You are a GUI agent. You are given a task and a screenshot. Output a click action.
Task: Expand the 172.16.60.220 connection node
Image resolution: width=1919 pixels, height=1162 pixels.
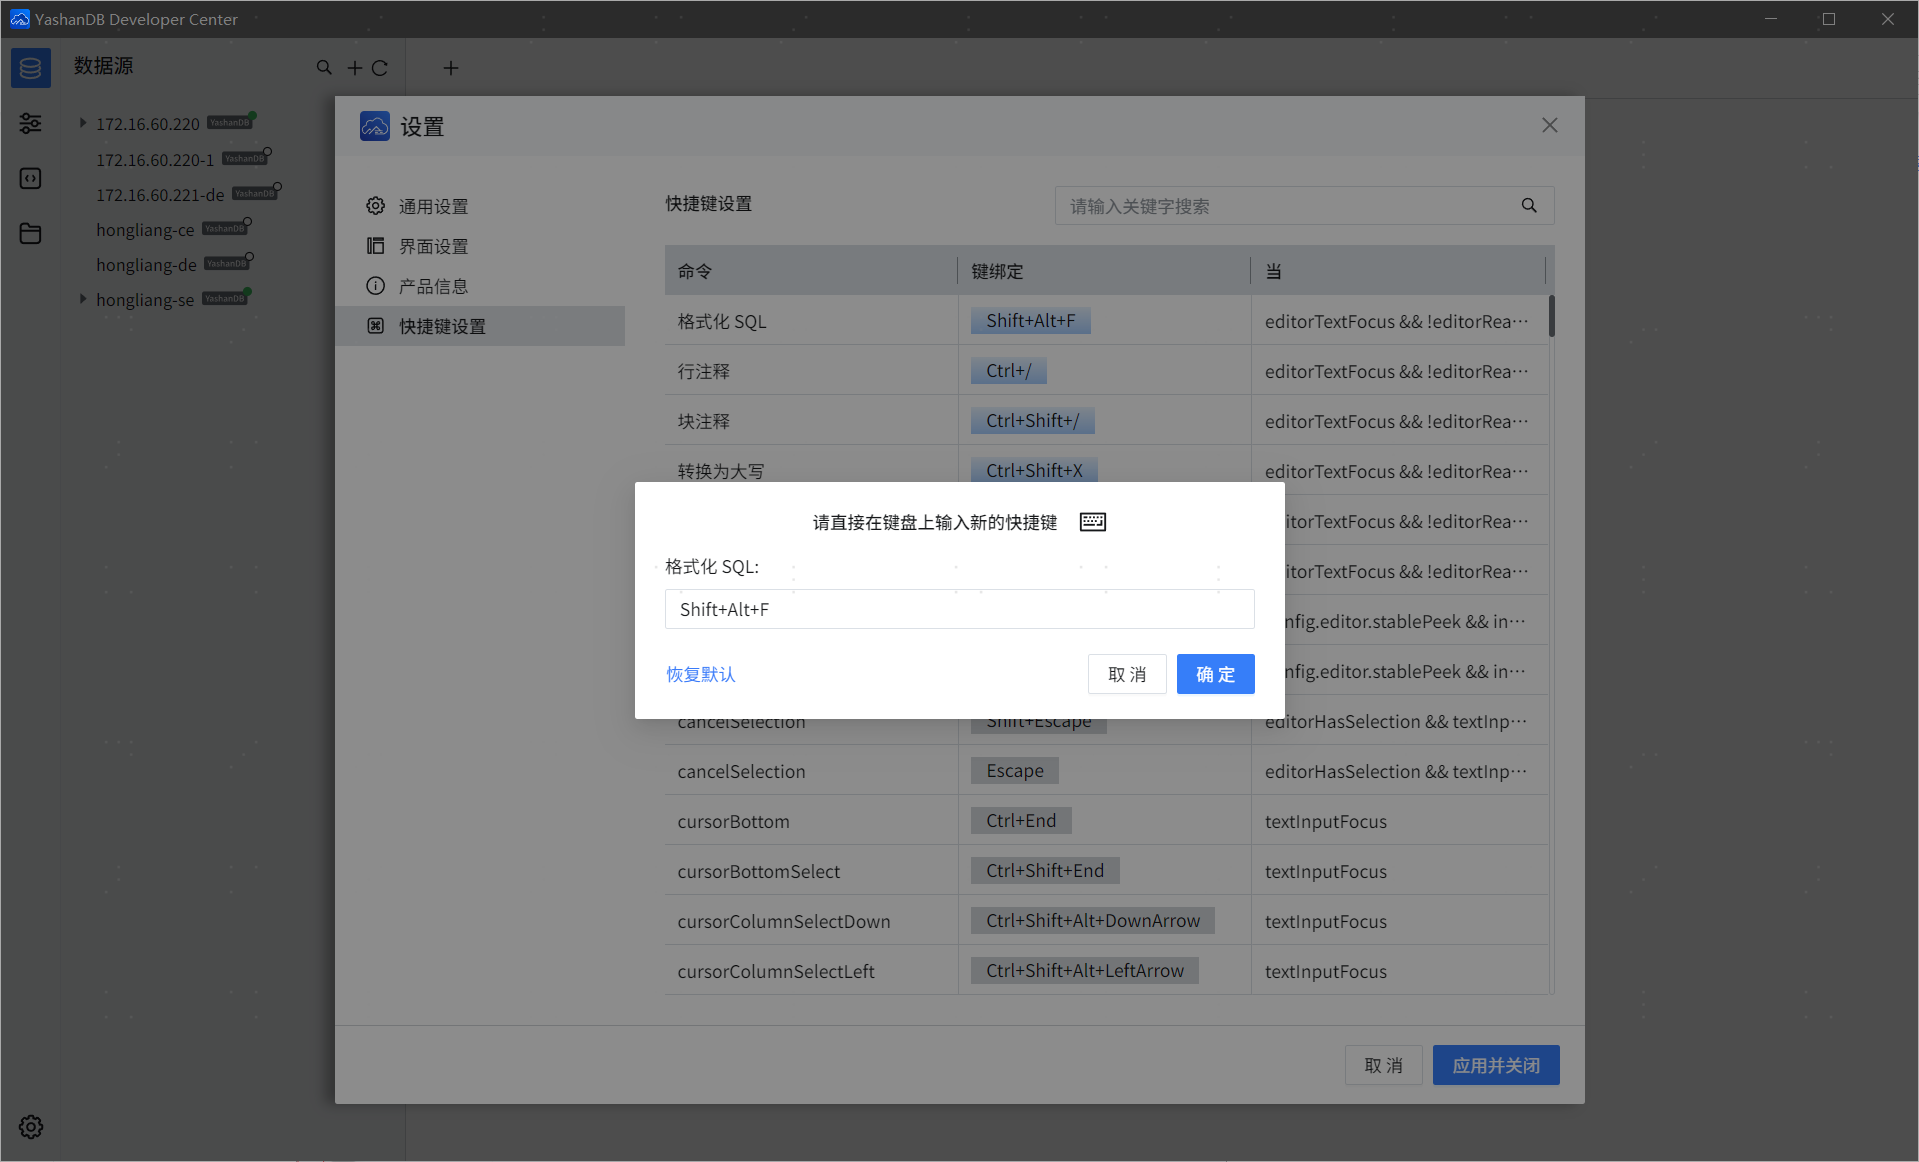(x=83, y=123)
